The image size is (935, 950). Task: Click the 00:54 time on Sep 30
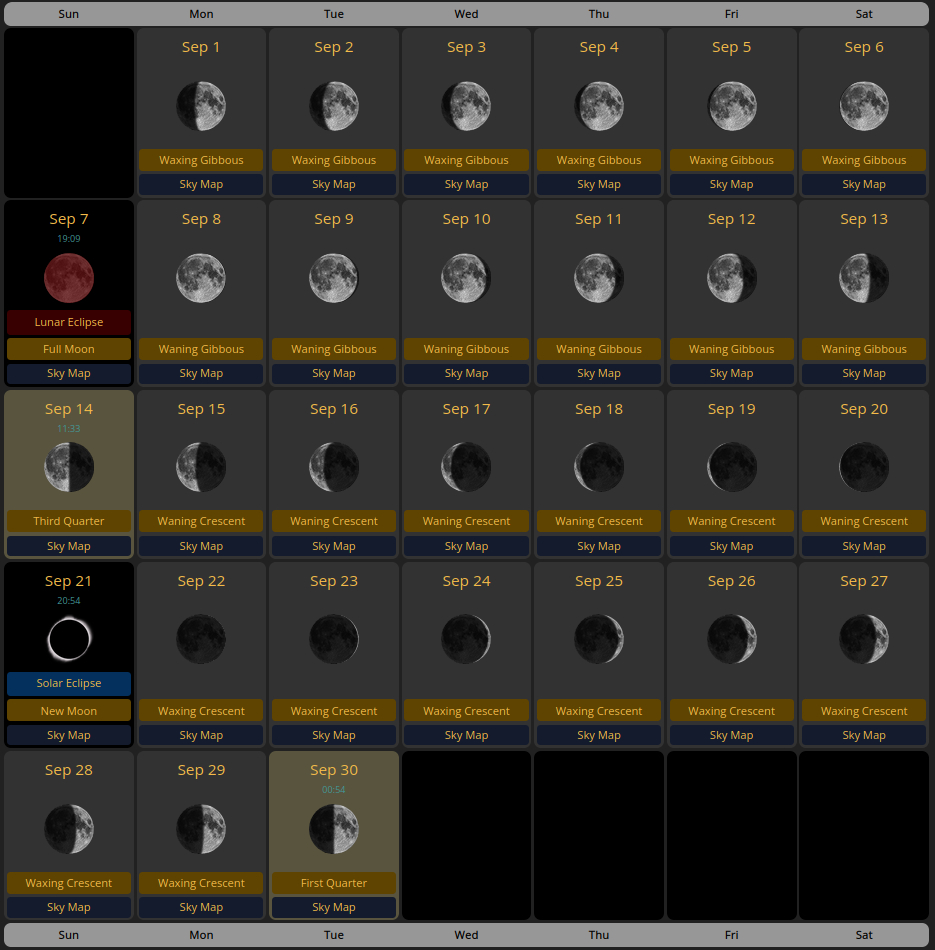tap(334, 790)
